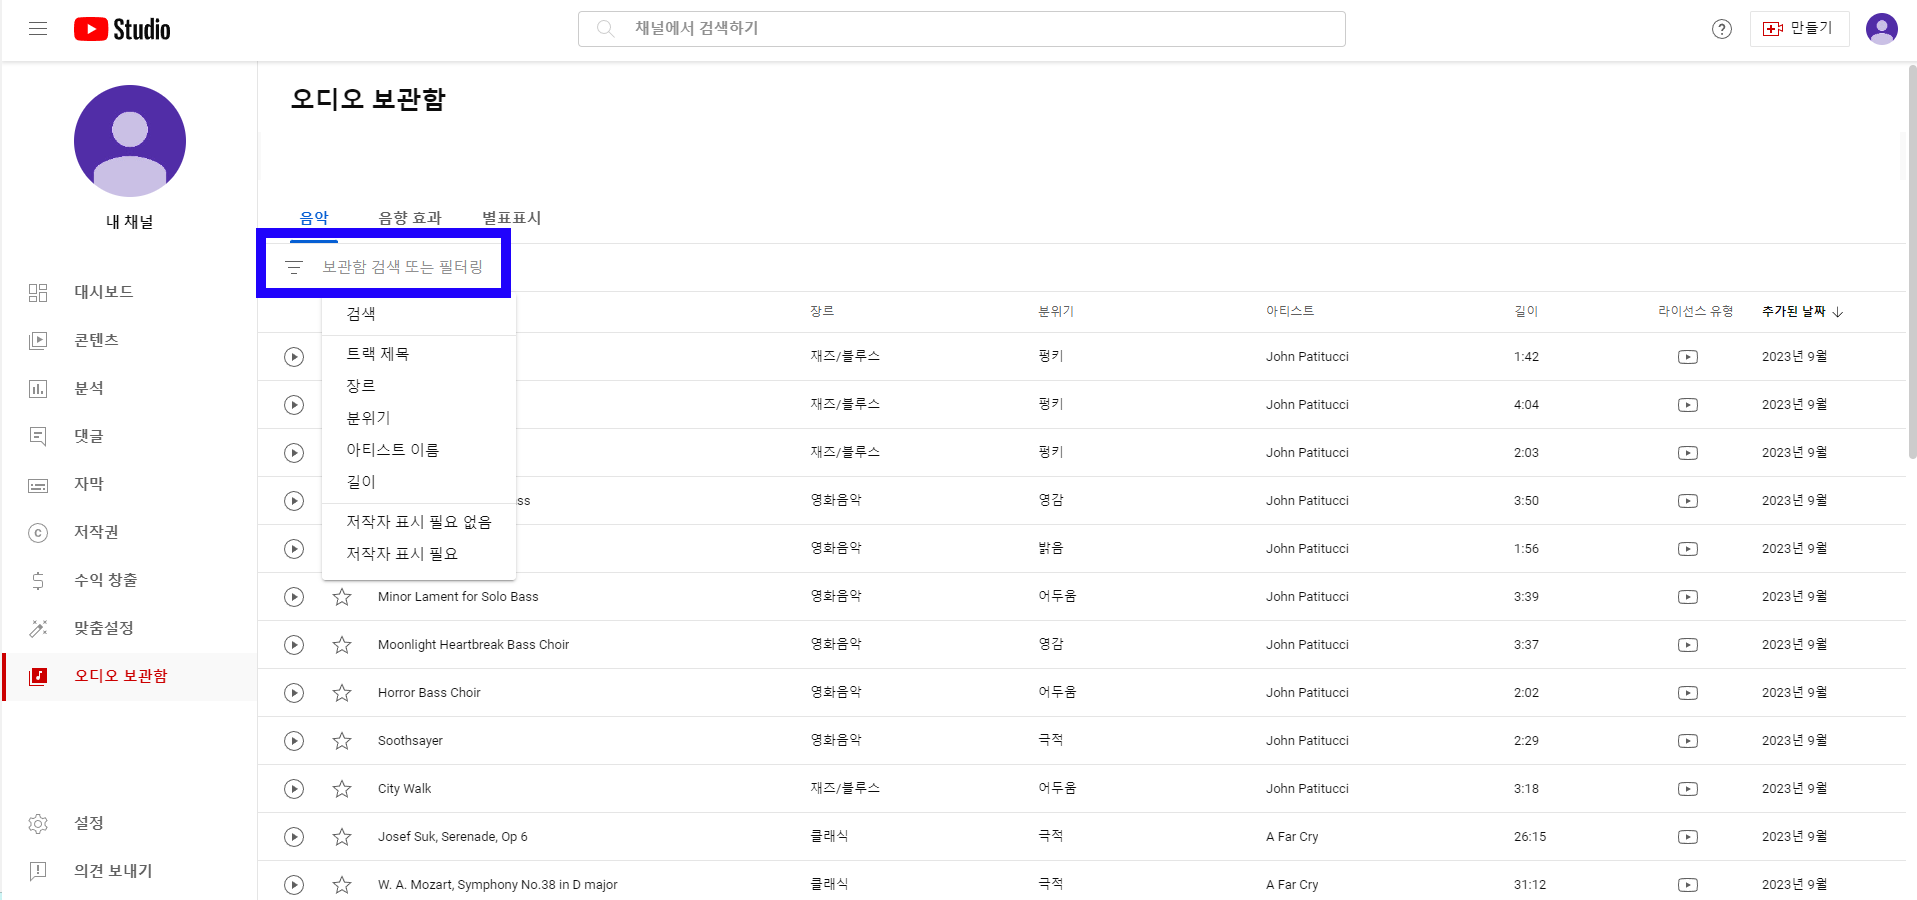Play Josef Suk, Serenade, Op 6 track
The width and height of the screenshot is (1917, 900).
point(294,837)
